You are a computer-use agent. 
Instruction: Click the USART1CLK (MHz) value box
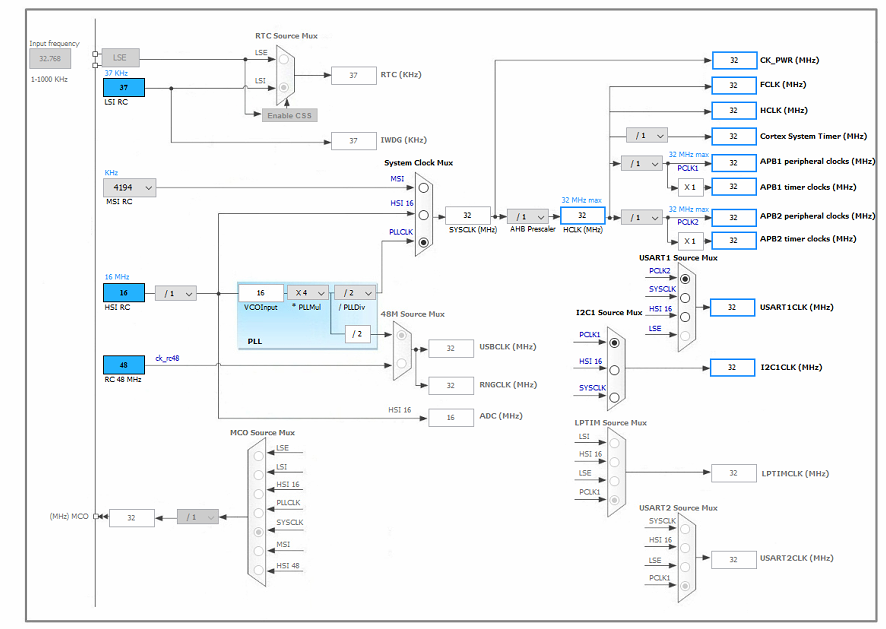[x=732, y=307]
